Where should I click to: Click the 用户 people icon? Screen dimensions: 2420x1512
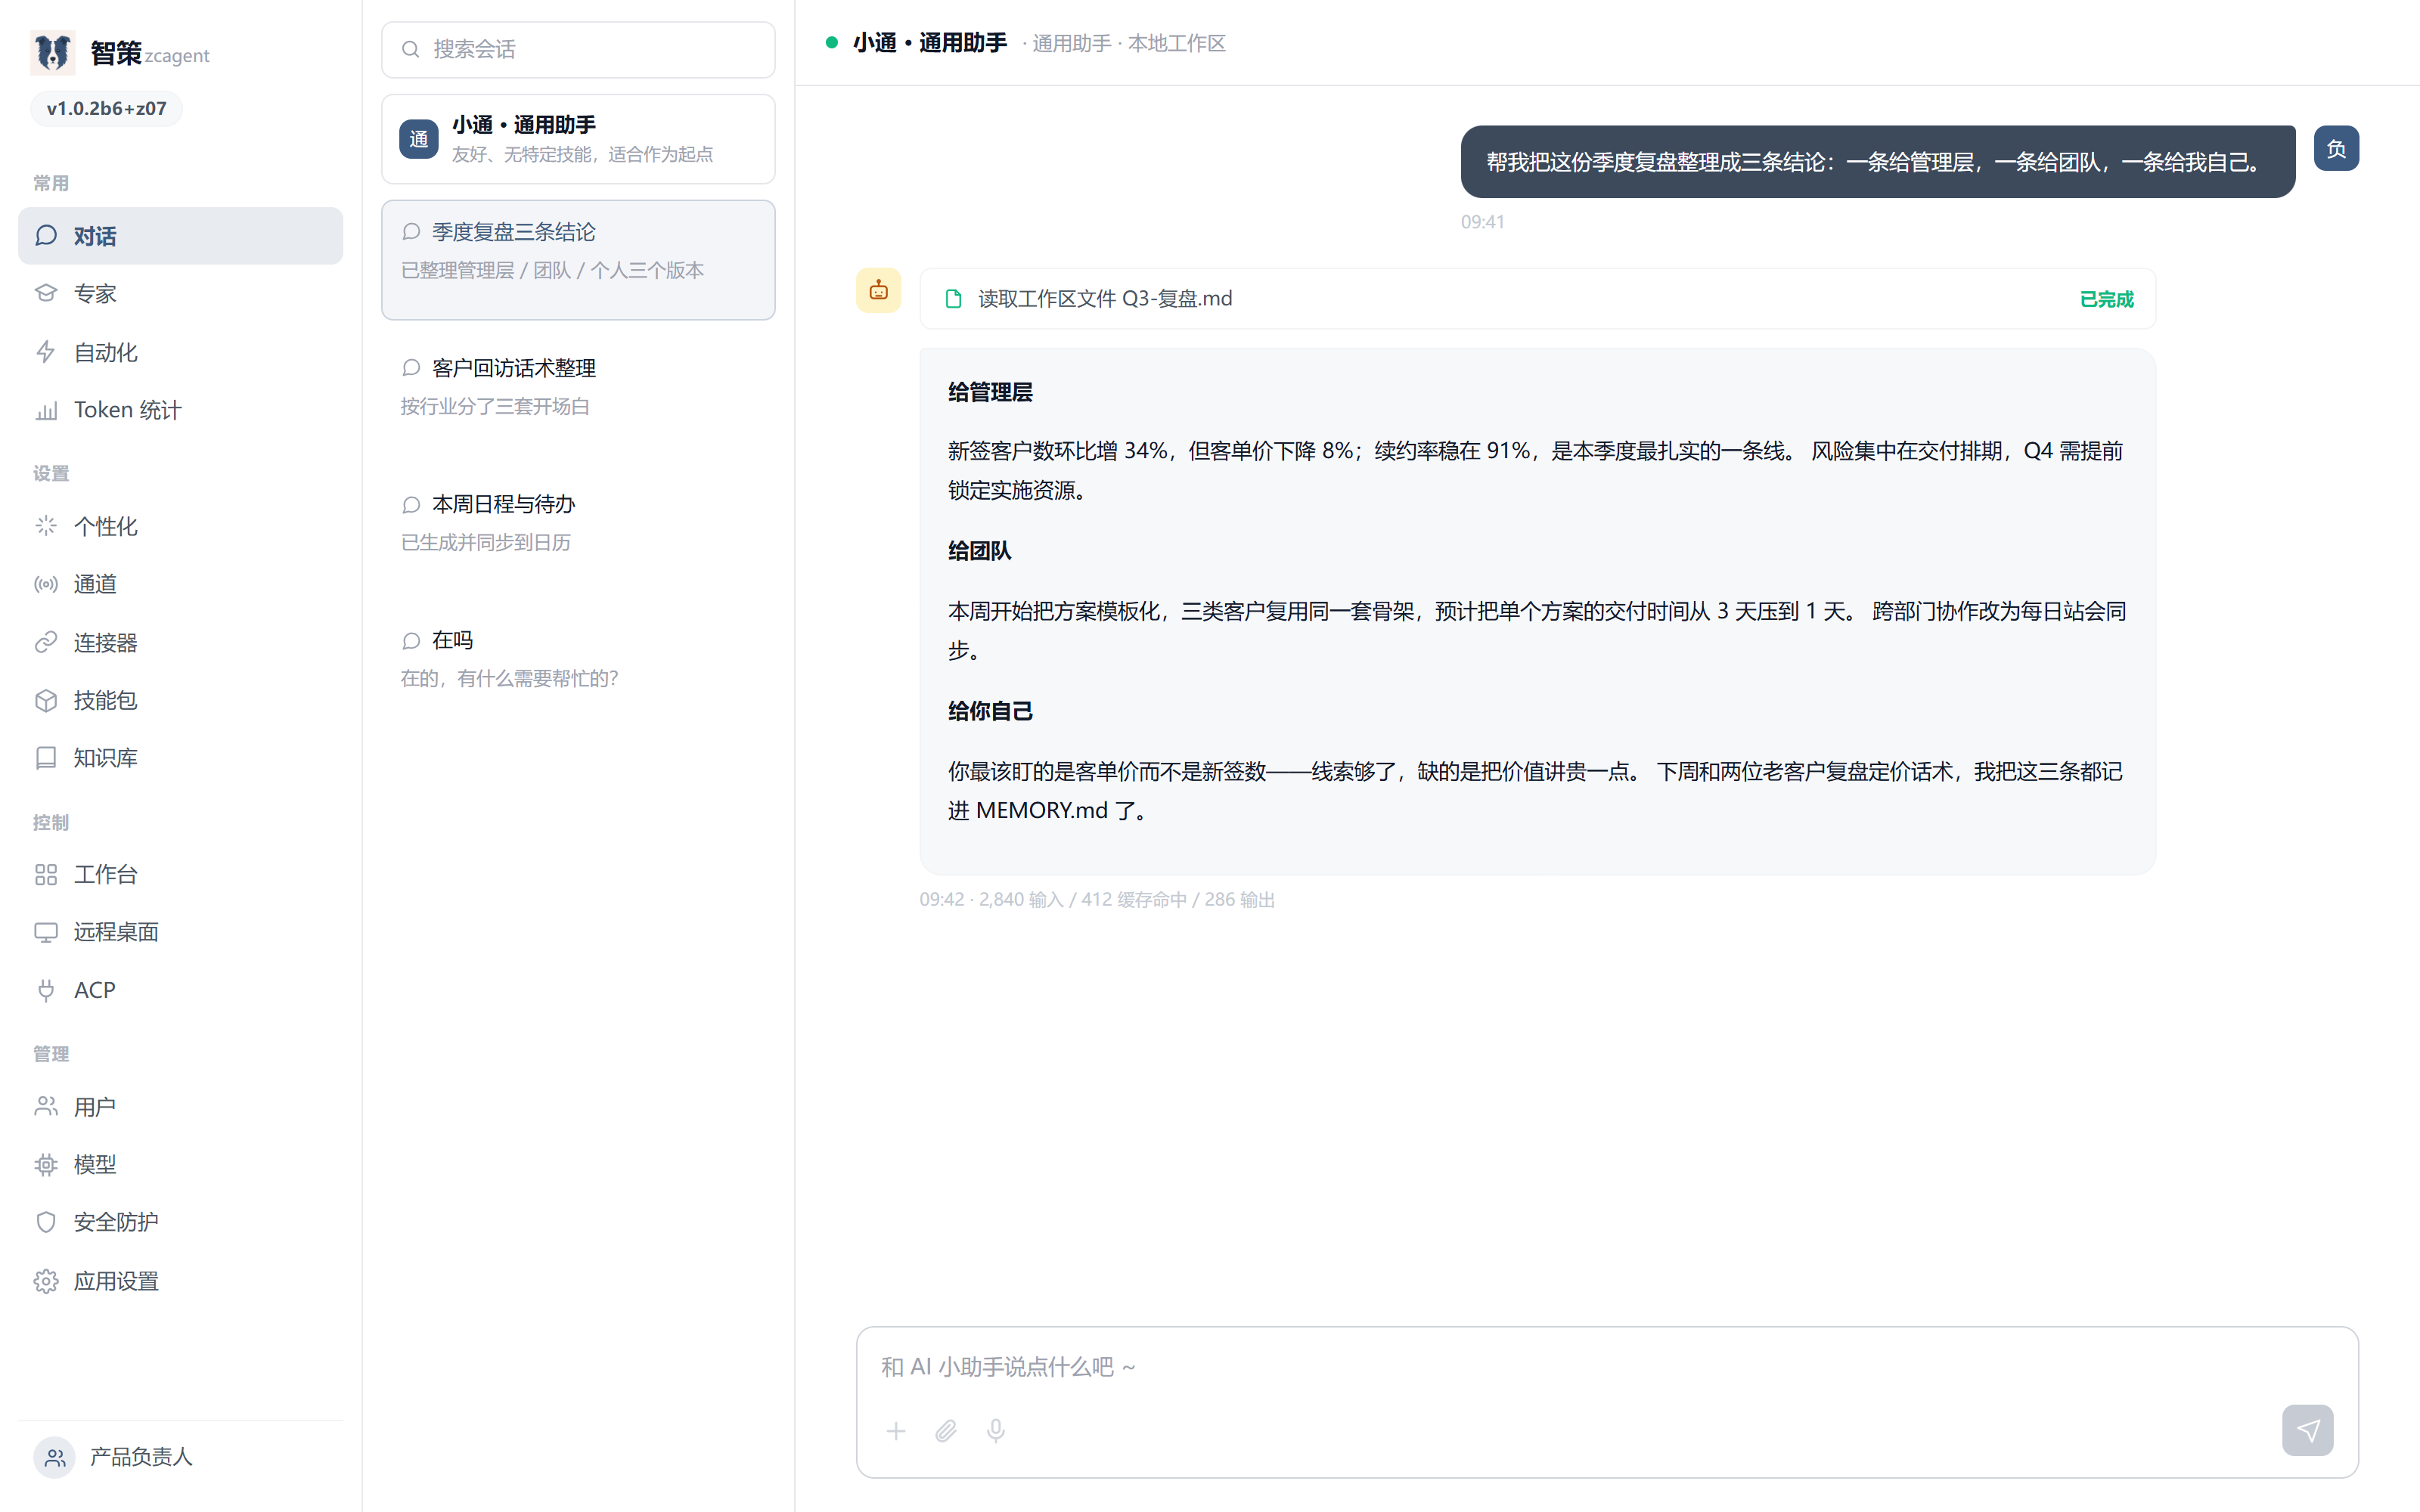(46, 1107)
